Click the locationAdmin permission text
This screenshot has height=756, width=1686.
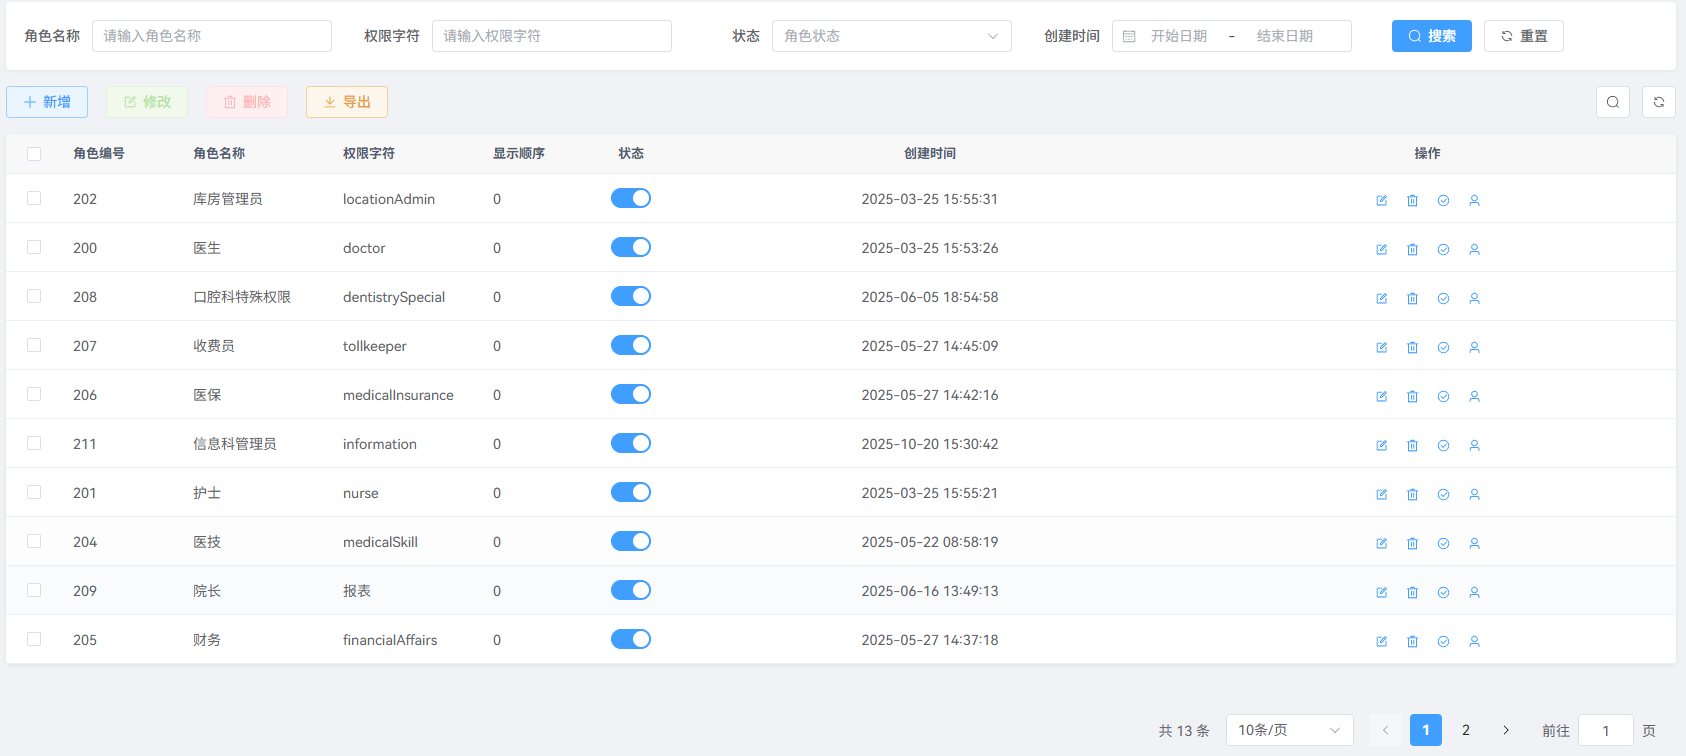(389, 199)
